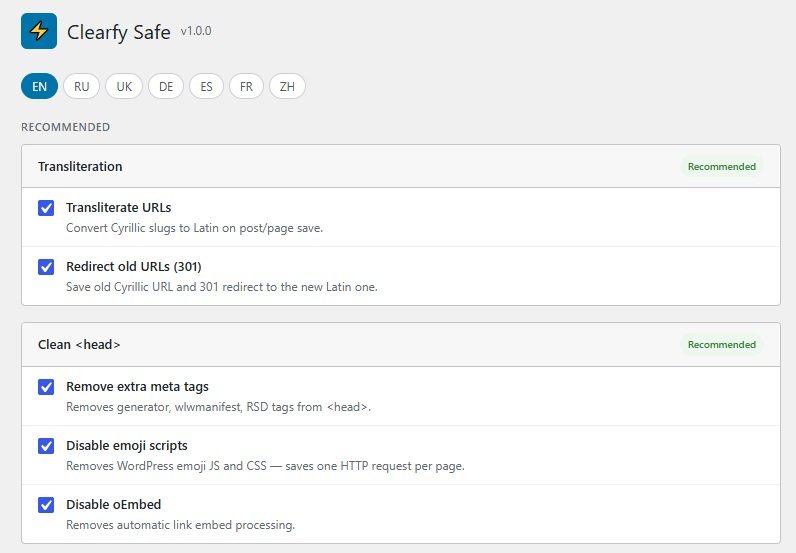Click the v1.0.0 version label
The image size is (796, 553).
[196, 31]
